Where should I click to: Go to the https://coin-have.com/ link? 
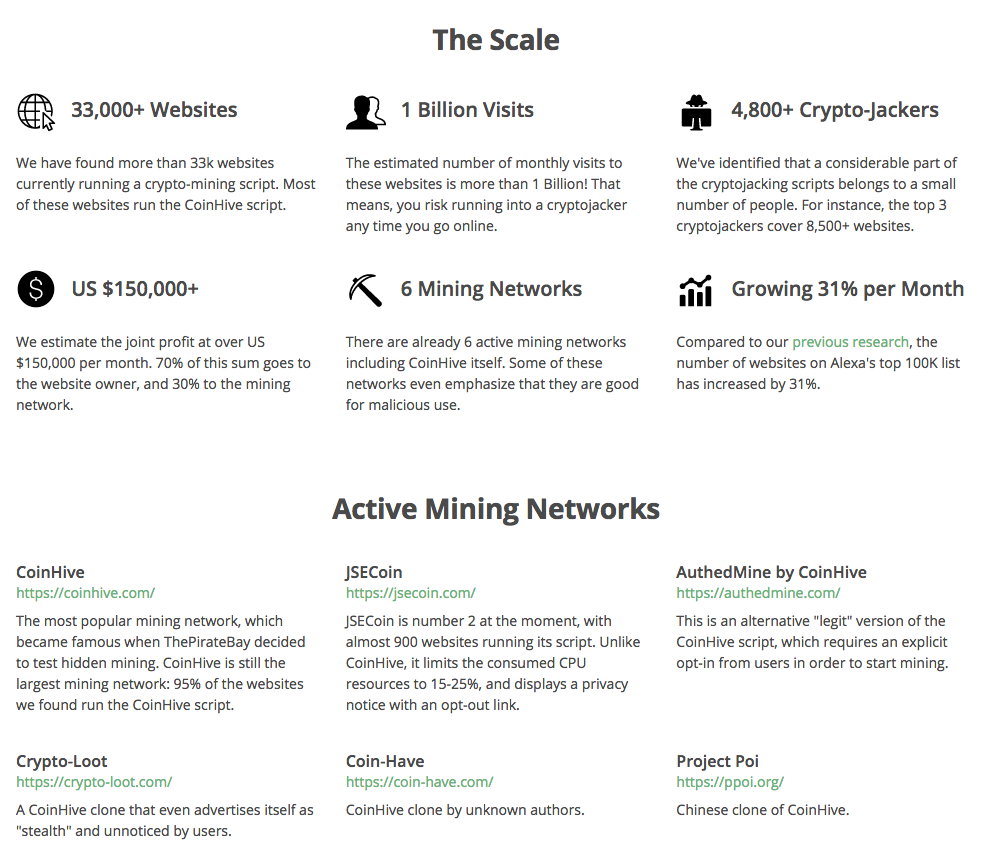coord(419,783)
